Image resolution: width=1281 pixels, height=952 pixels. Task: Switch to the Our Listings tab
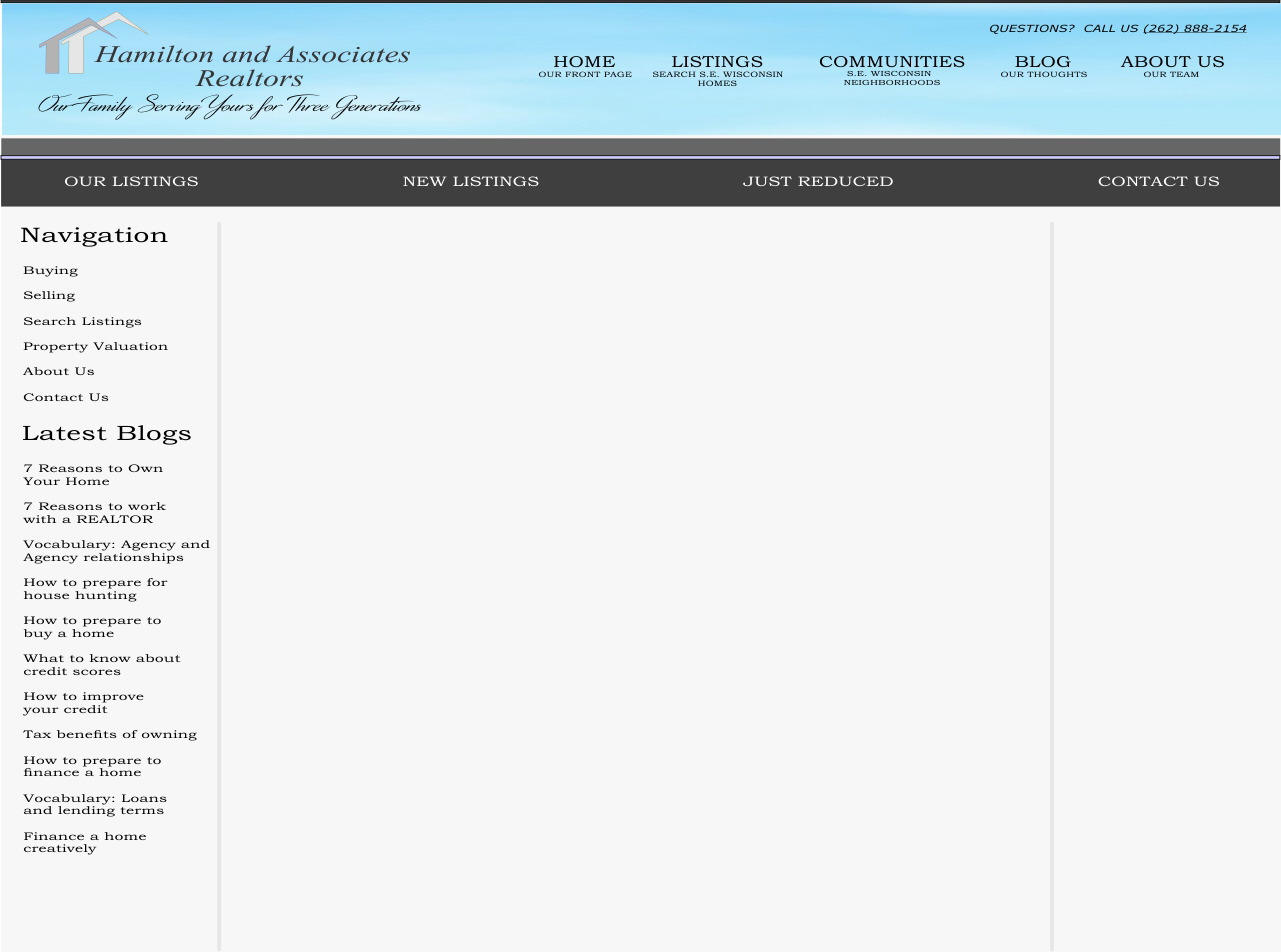(x=131, y=181)
